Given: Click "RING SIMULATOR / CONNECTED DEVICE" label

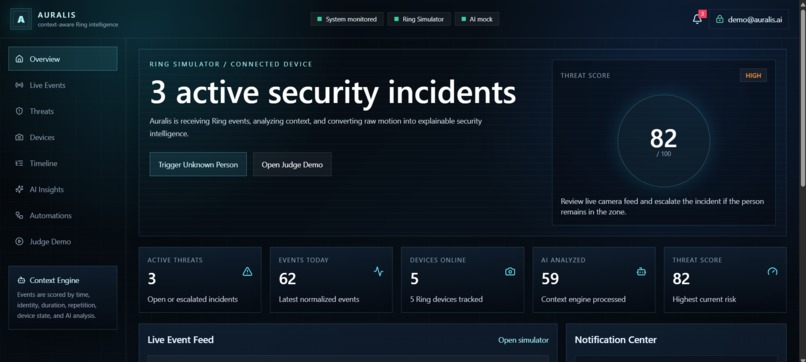Looking at the screenshot, I should coord(231,64).
